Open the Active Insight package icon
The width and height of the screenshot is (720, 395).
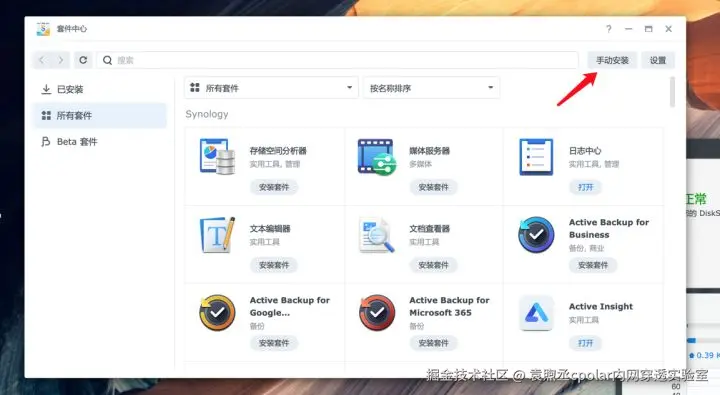pyautogui.click(x=536, y=313)
